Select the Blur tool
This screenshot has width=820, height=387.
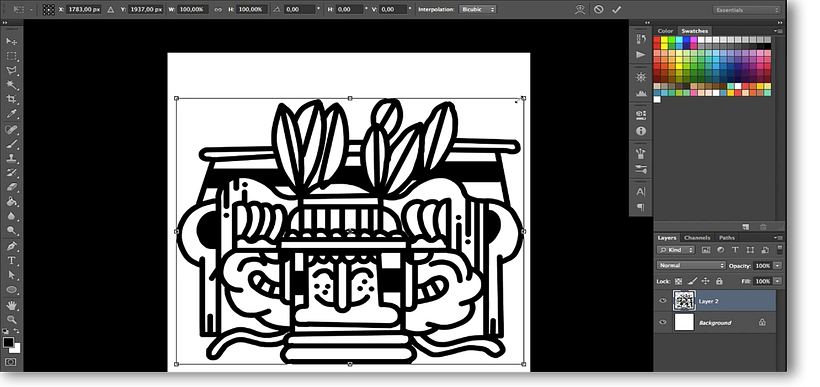pos(12,216)
